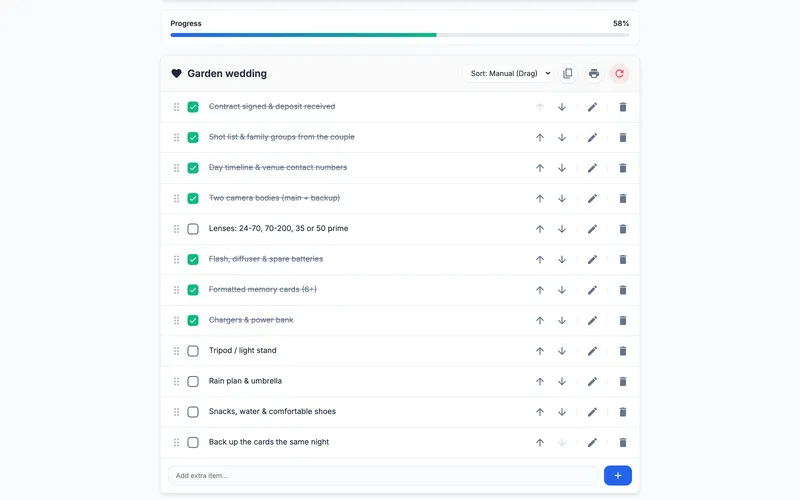Grab drag handle of Lenses item
800x500 pixels.
click(x=176, y=229)
